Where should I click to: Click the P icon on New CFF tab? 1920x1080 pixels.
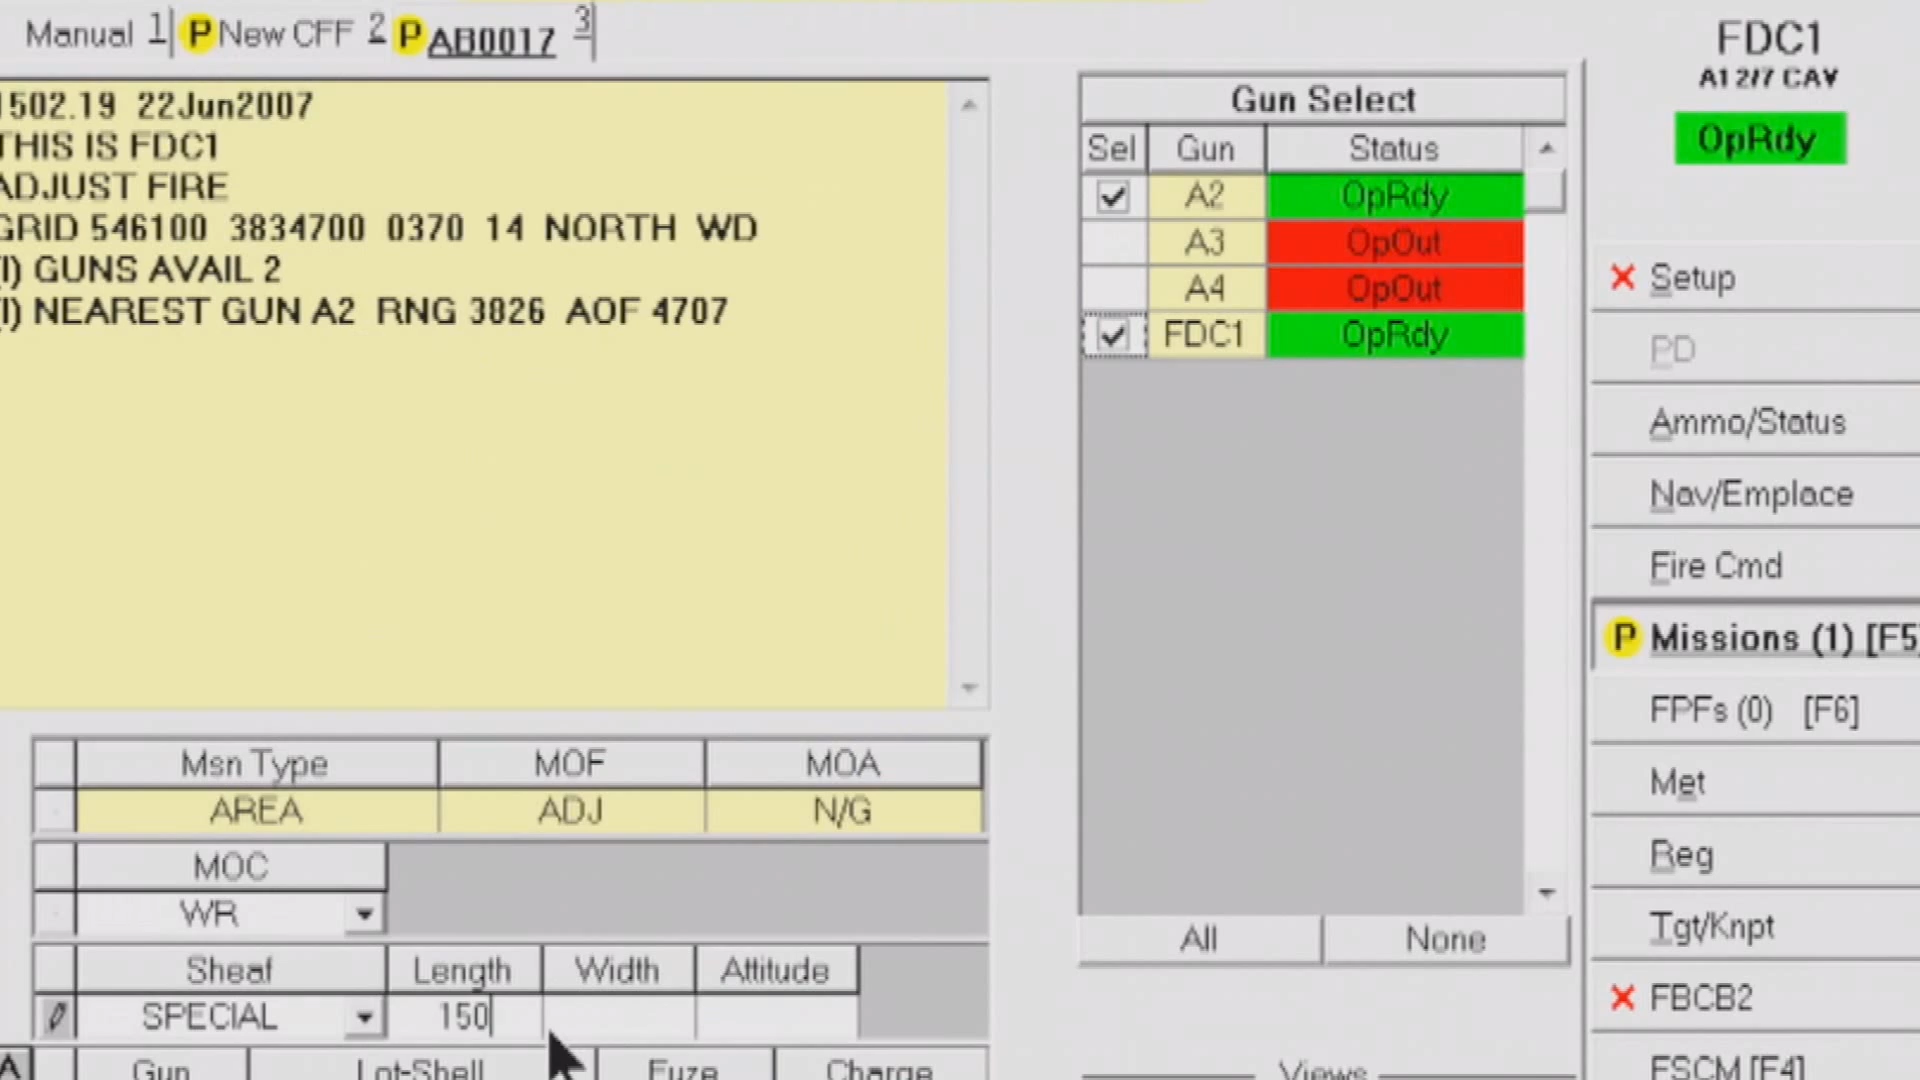199,35
